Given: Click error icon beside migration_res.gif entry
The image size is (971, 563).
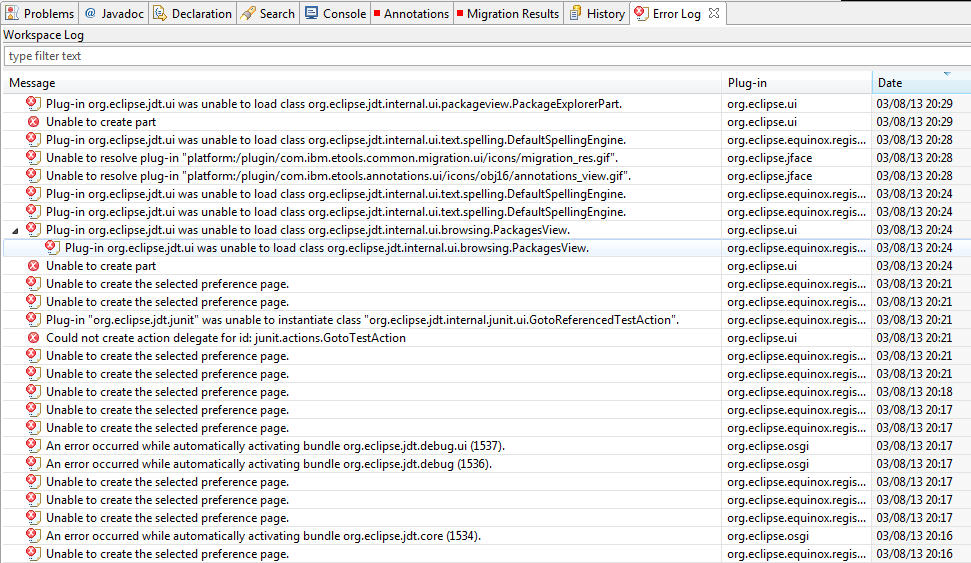Looking at the screenshot, I should [x=33, y=157].
